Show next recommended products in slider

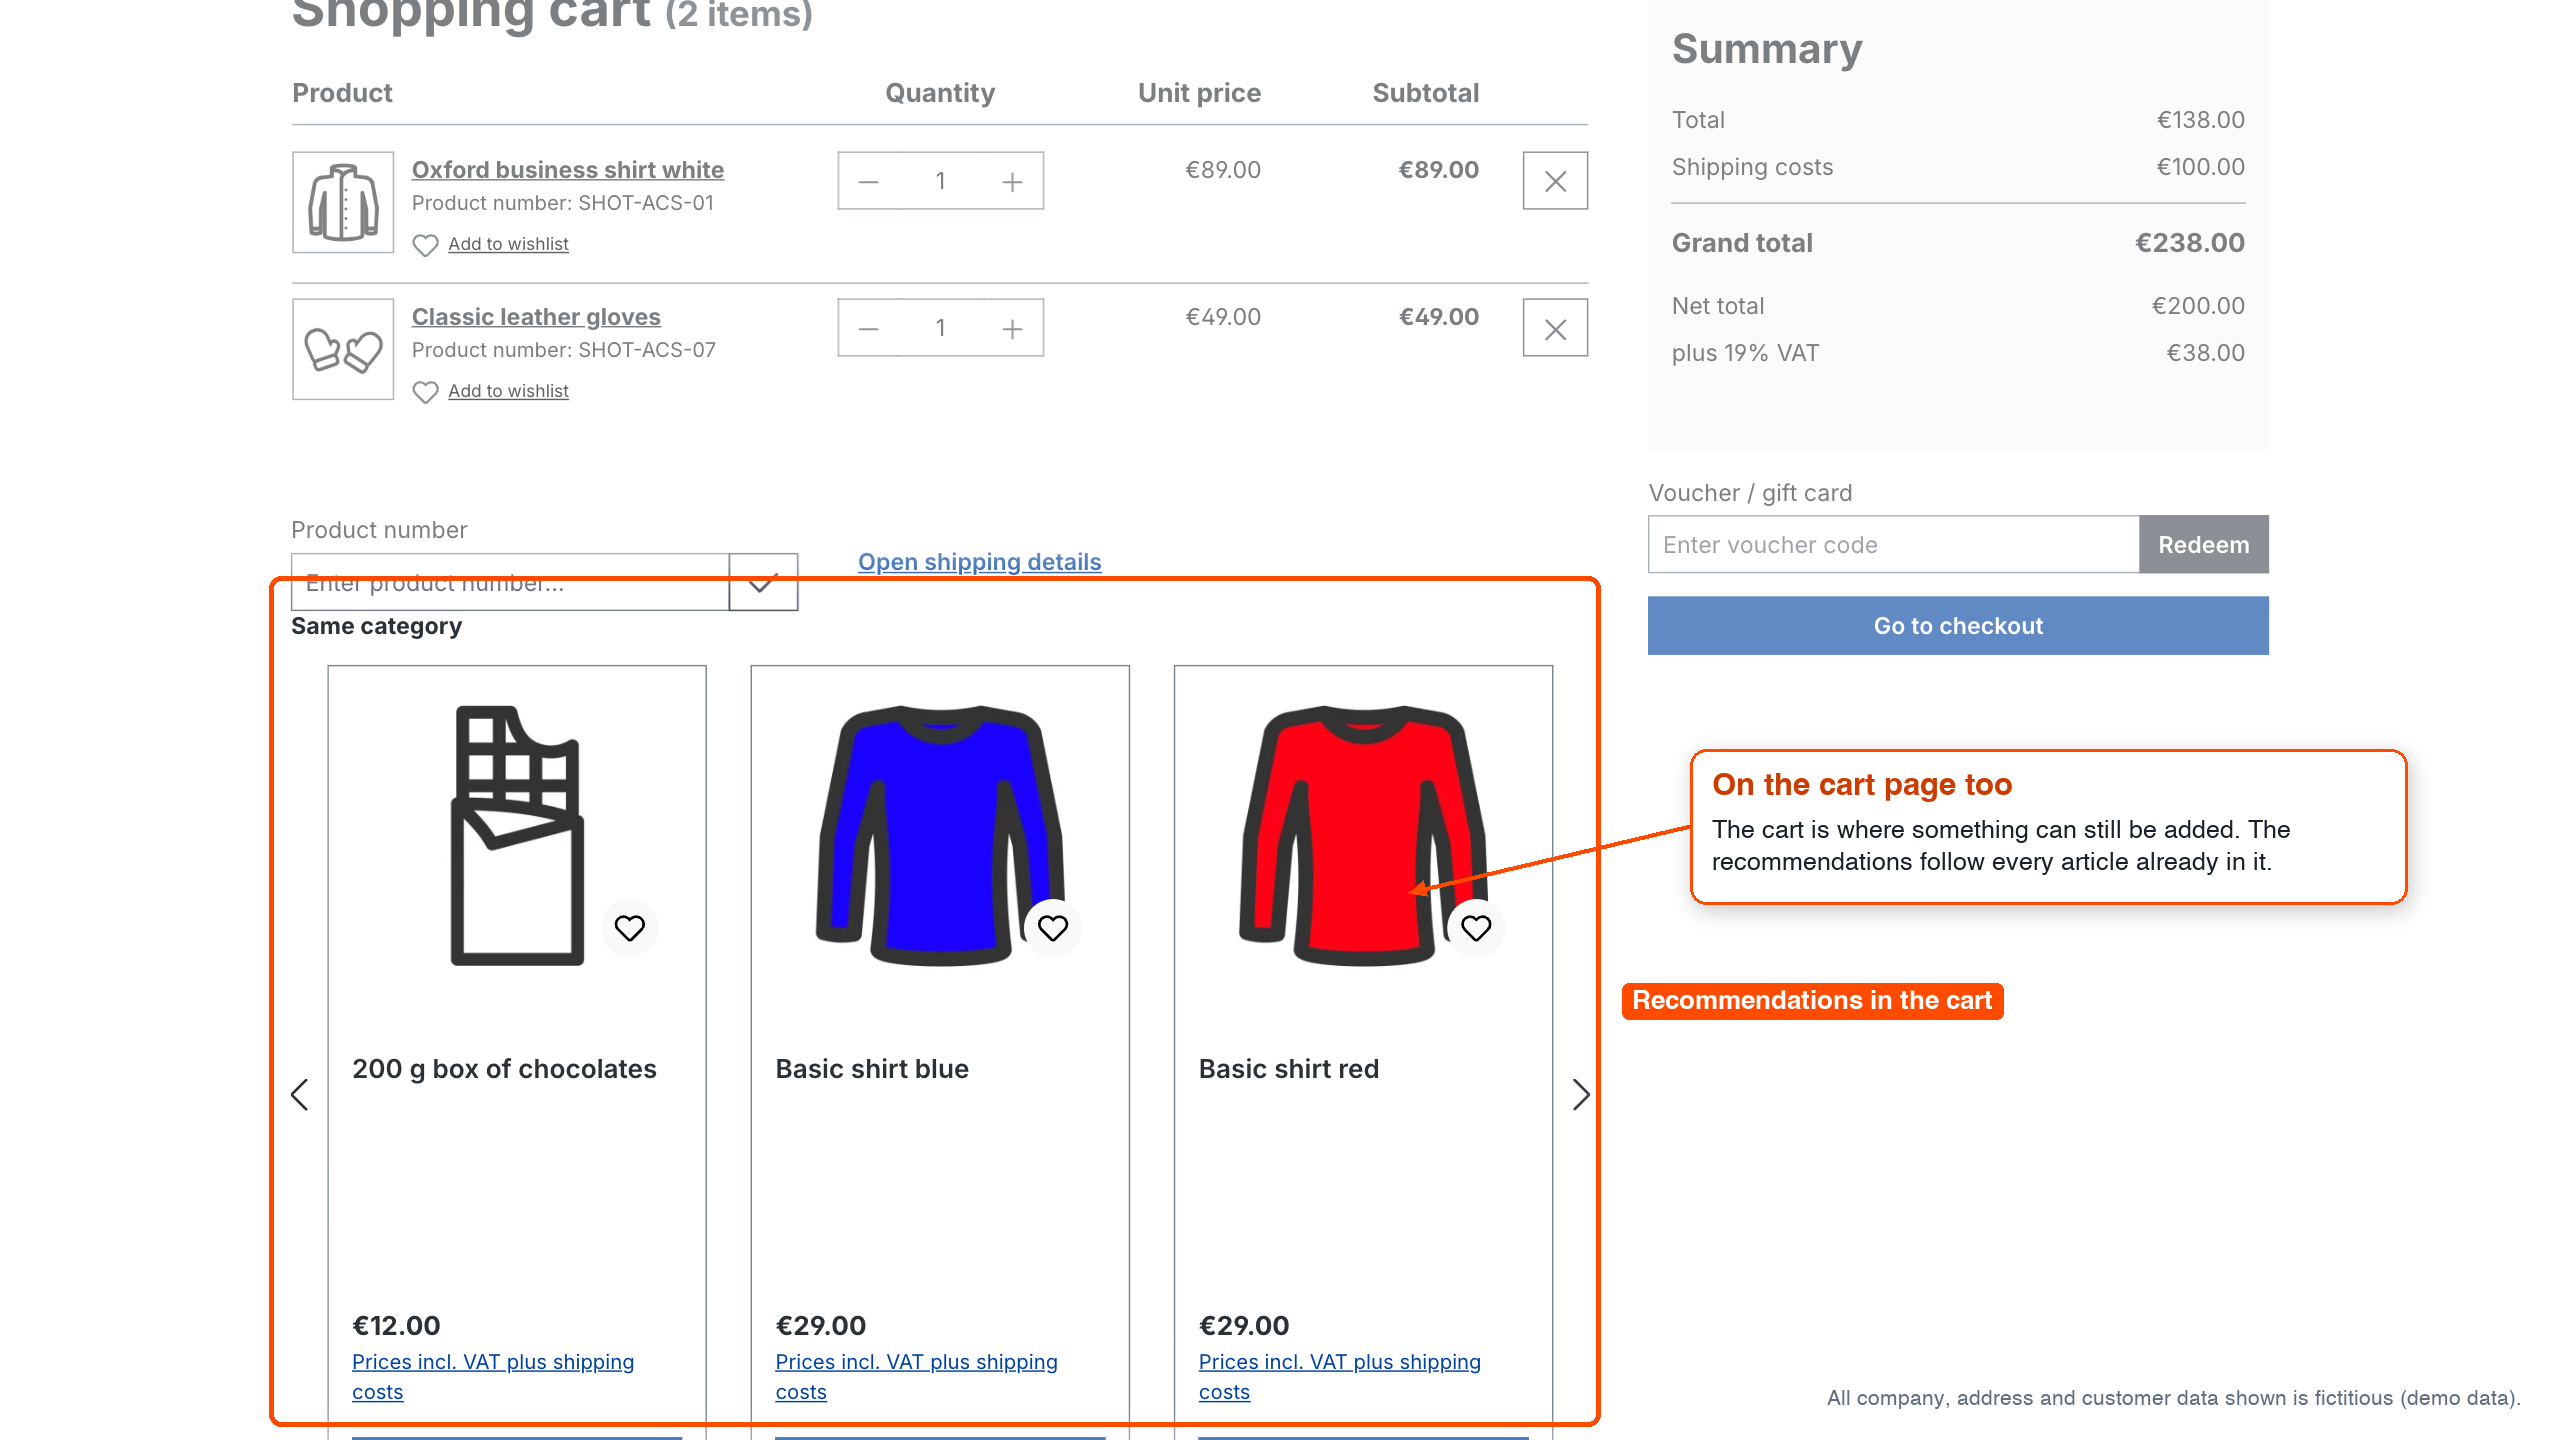pos(1581,1094)
